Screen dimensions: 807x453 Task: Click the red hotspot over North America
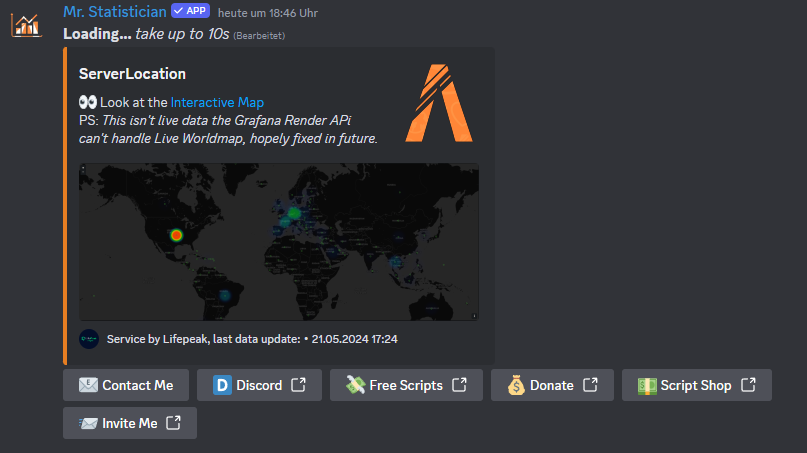[x=176, y=235]
